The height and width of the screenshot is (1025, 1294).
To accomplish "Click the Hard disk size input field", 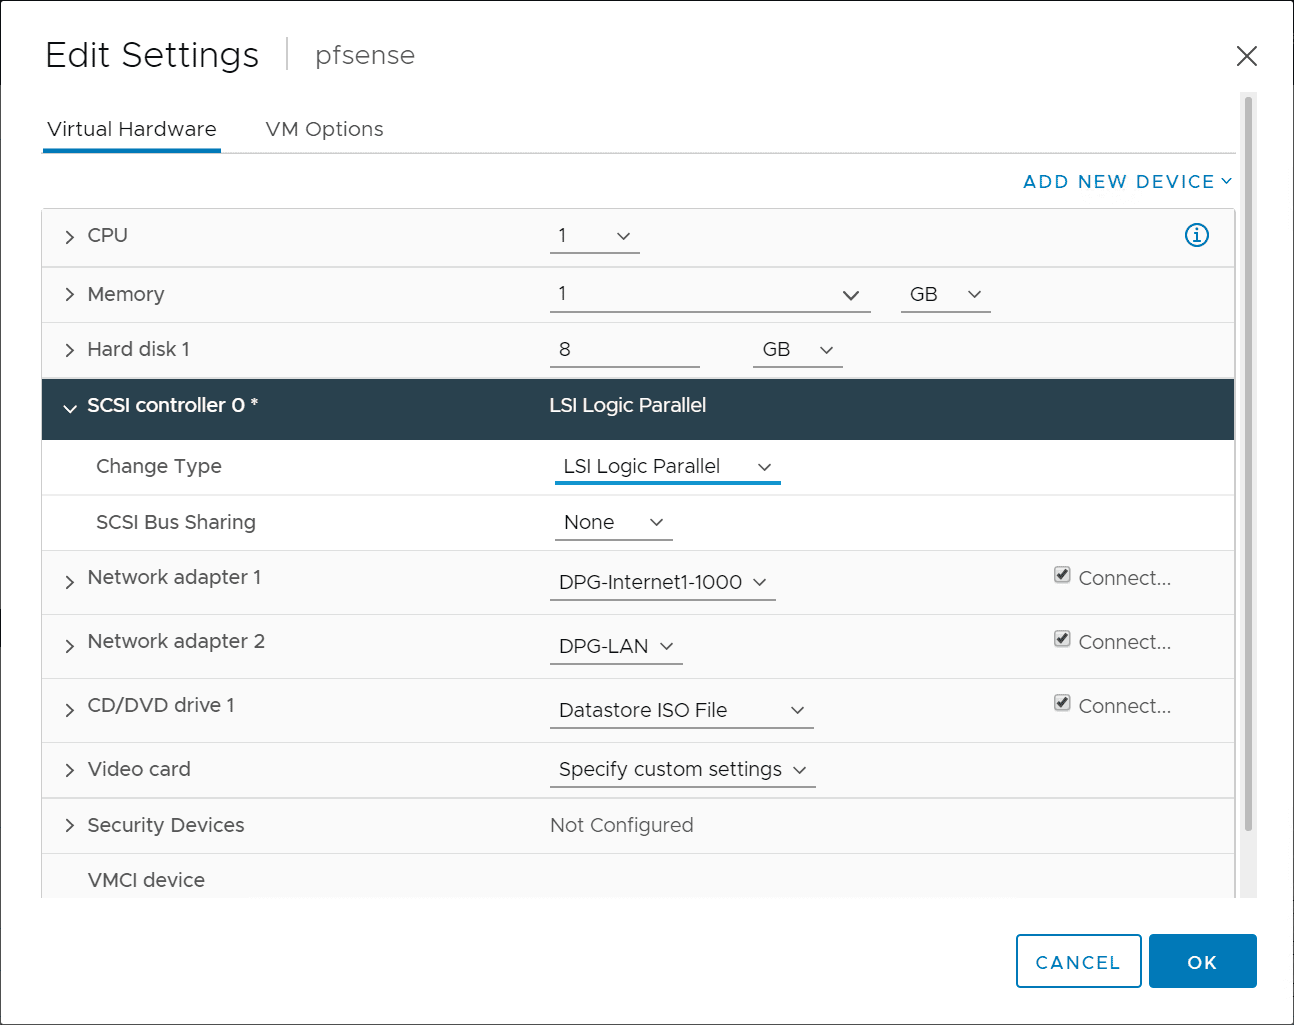I will (x=624, y=350).
